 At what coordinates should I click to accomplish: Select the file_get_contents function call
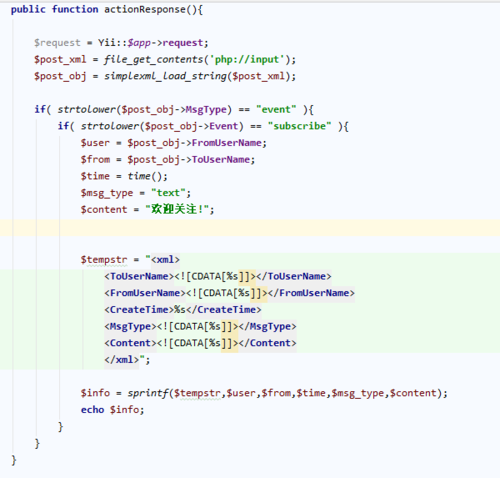point(153,59)
